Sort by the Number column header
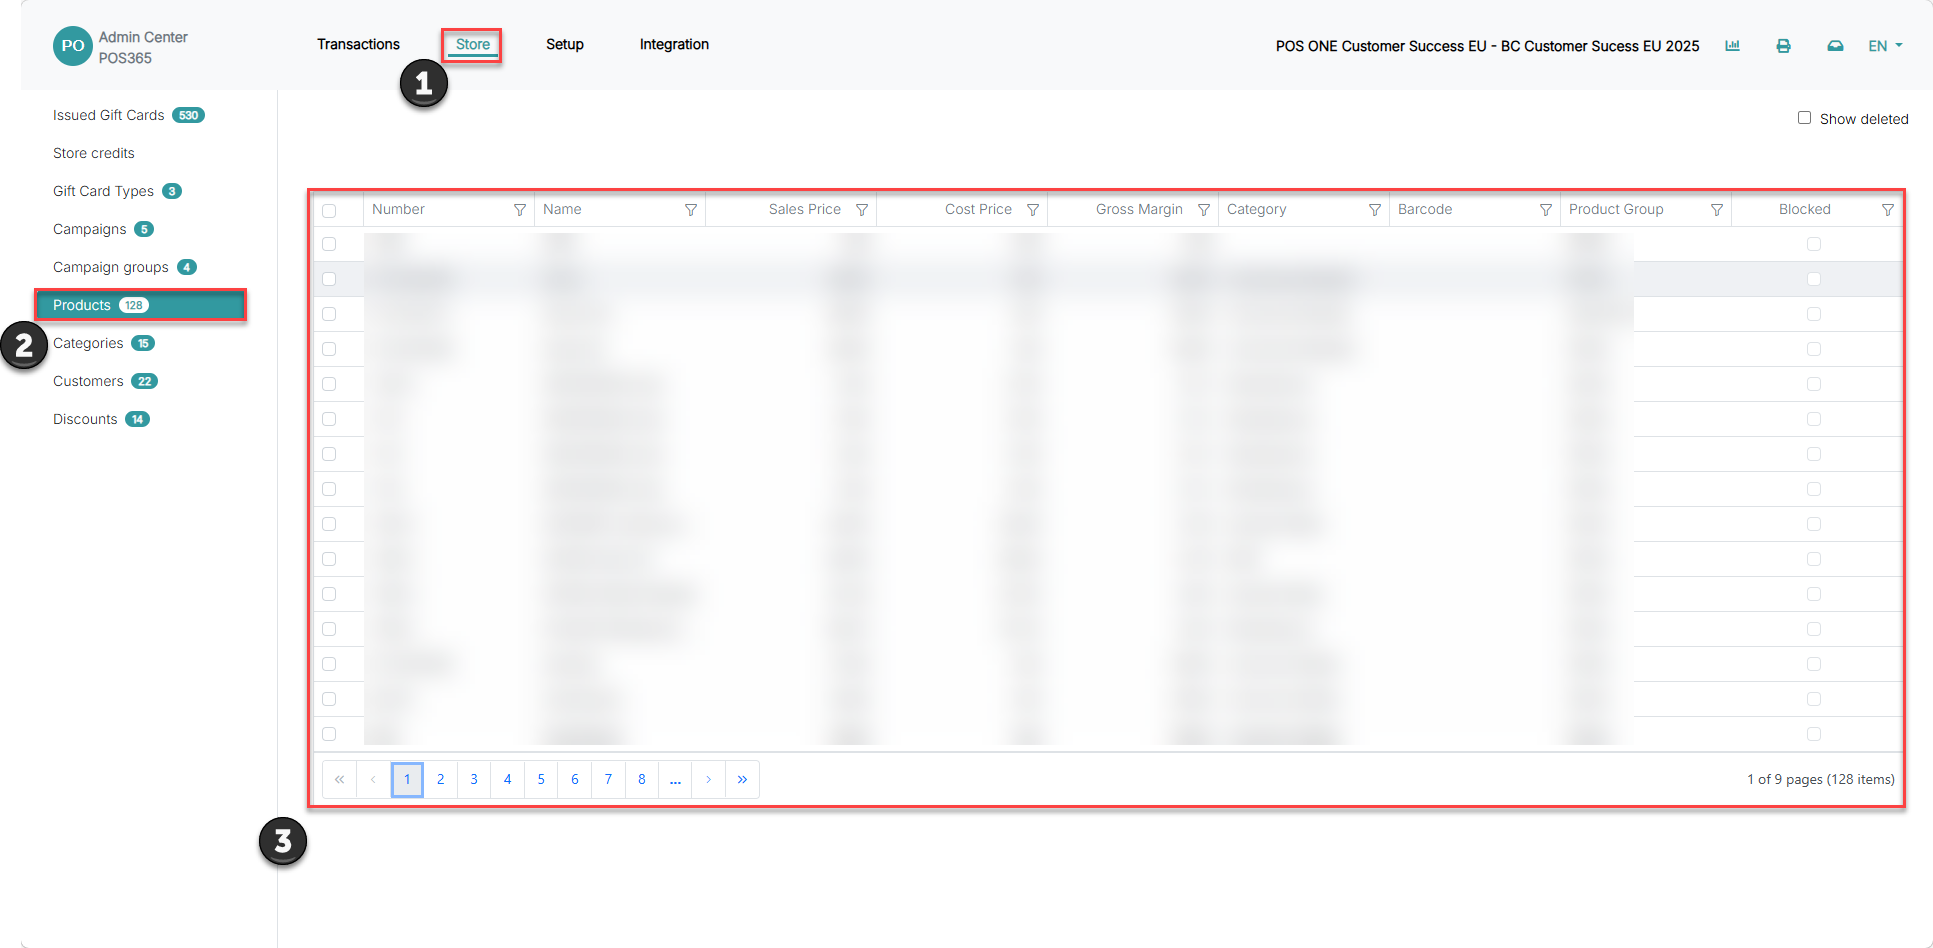This screenshot has width=1933, height=948. tap(398, 209)
